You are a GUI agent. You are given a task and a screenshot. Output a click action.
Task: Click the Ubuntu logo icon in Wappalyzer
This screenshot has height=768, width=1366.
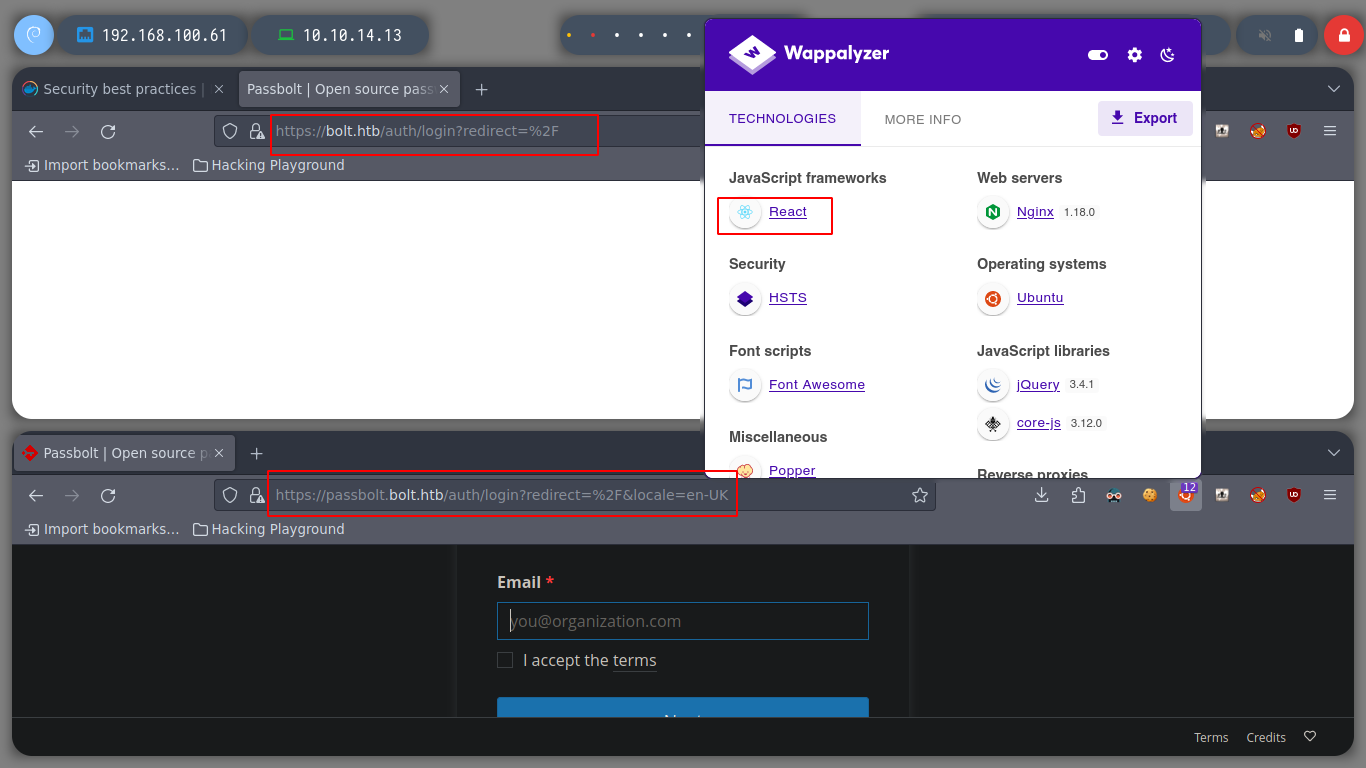(993, 298)
